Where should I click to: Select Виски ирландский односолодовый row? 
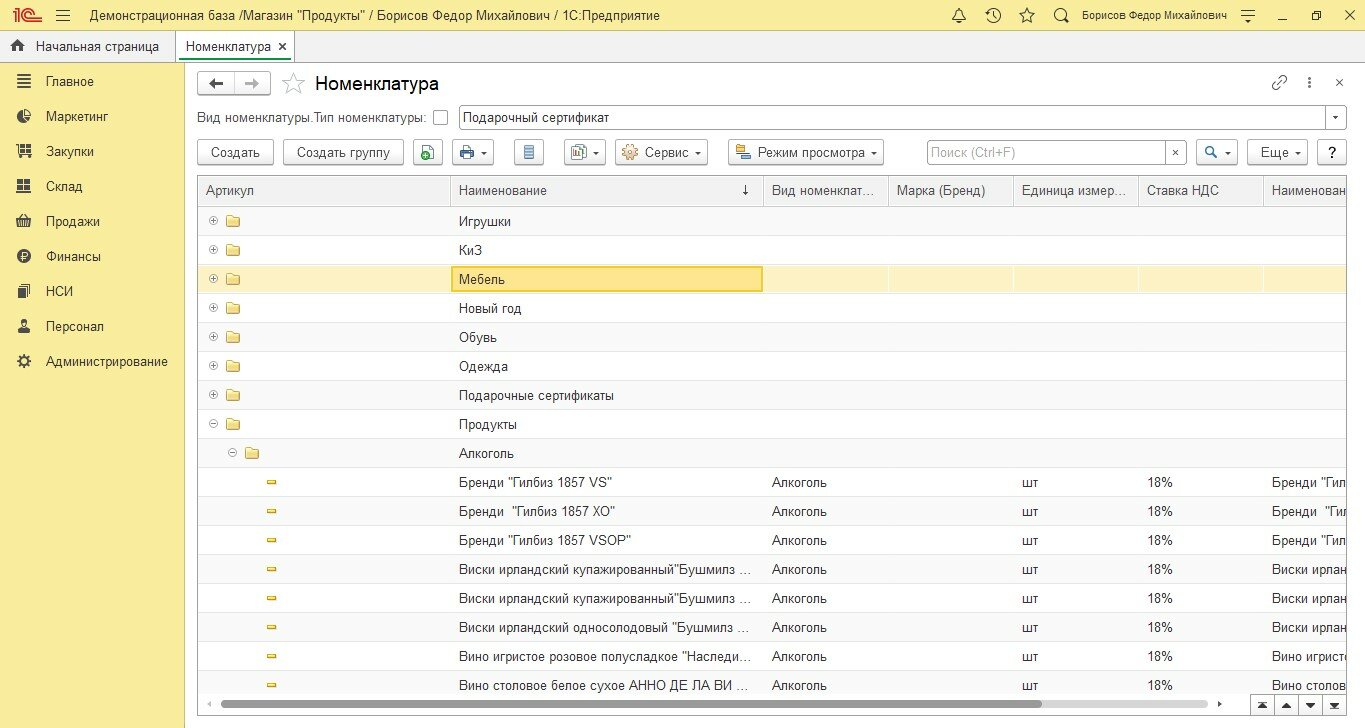click(773, 627)
